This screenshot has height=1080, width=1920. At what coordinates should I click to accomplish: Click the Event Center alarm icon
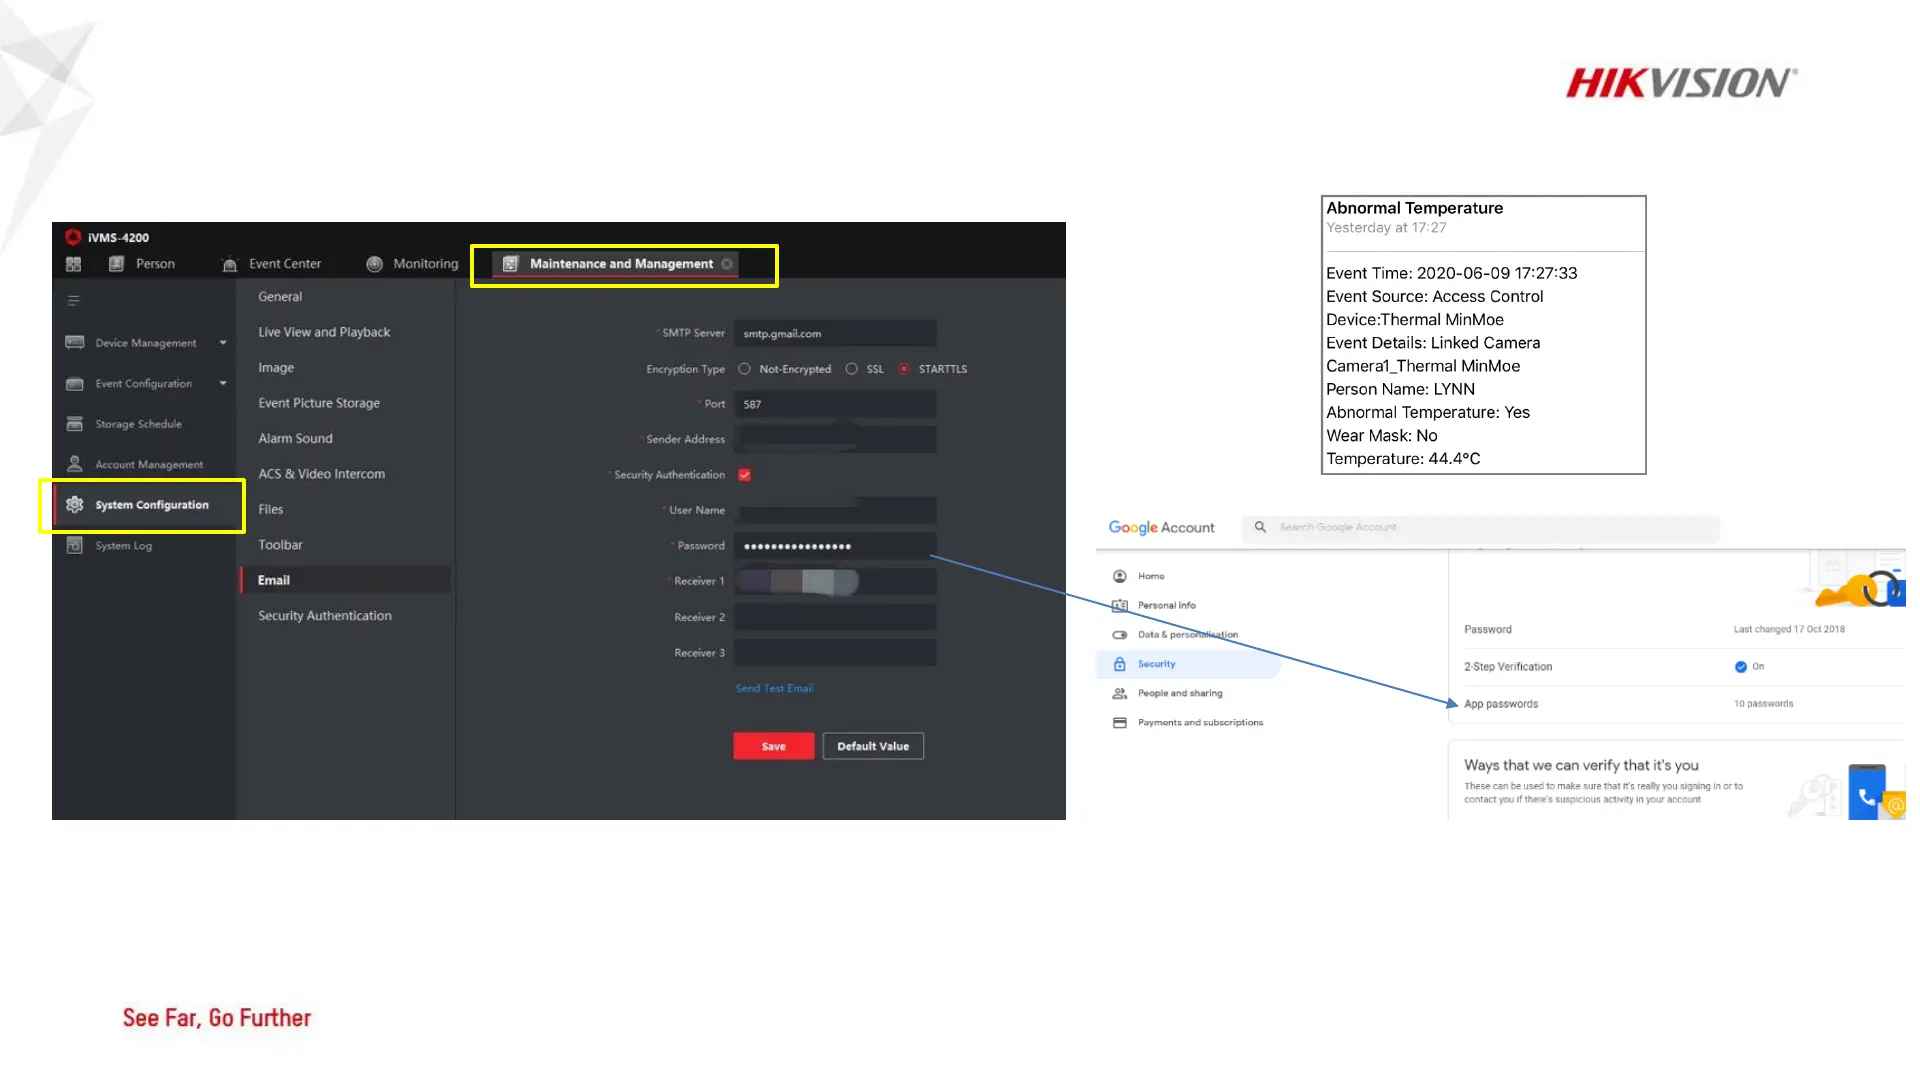pyautogui.click(x=229, y=264)
